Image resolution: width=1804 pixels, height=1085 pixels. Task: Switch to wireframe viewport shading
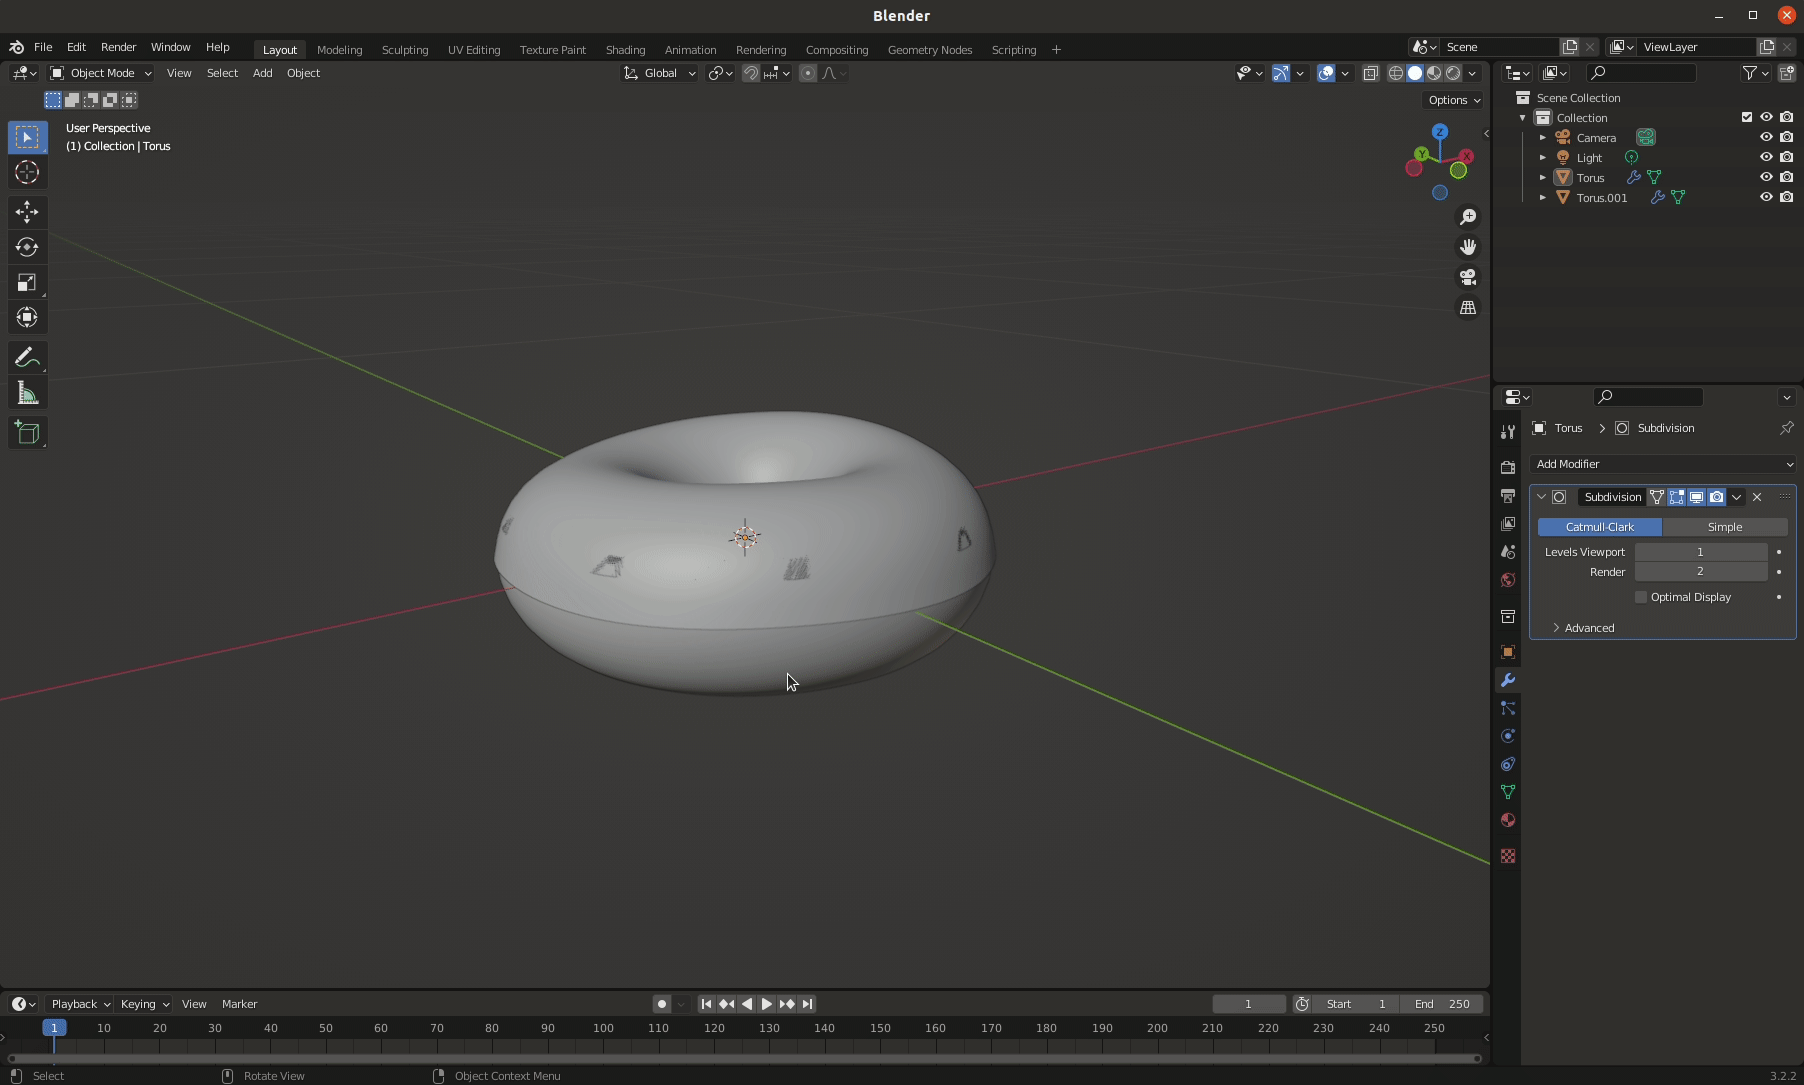[1396, 73]
